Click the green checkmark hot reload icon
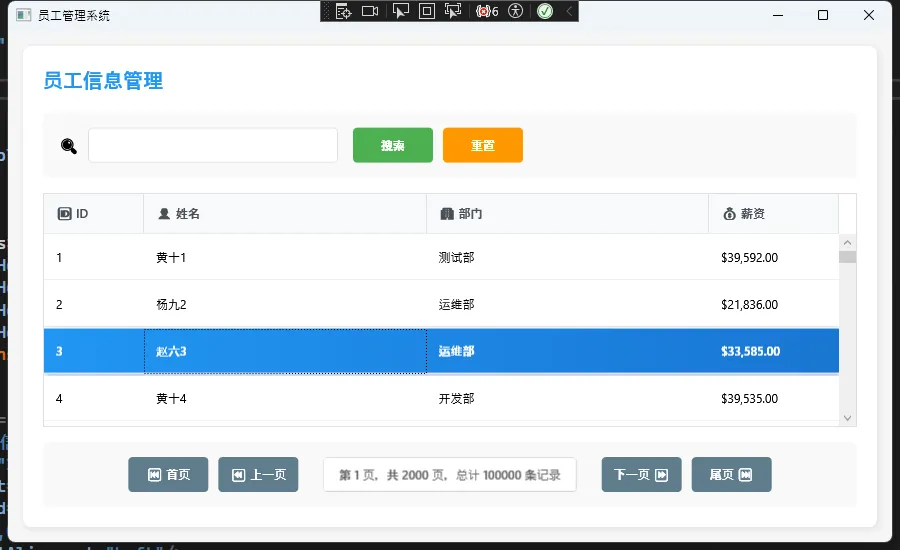Viewport: 900px width, 550px height. pyautogui.click(x=545, y=11)
